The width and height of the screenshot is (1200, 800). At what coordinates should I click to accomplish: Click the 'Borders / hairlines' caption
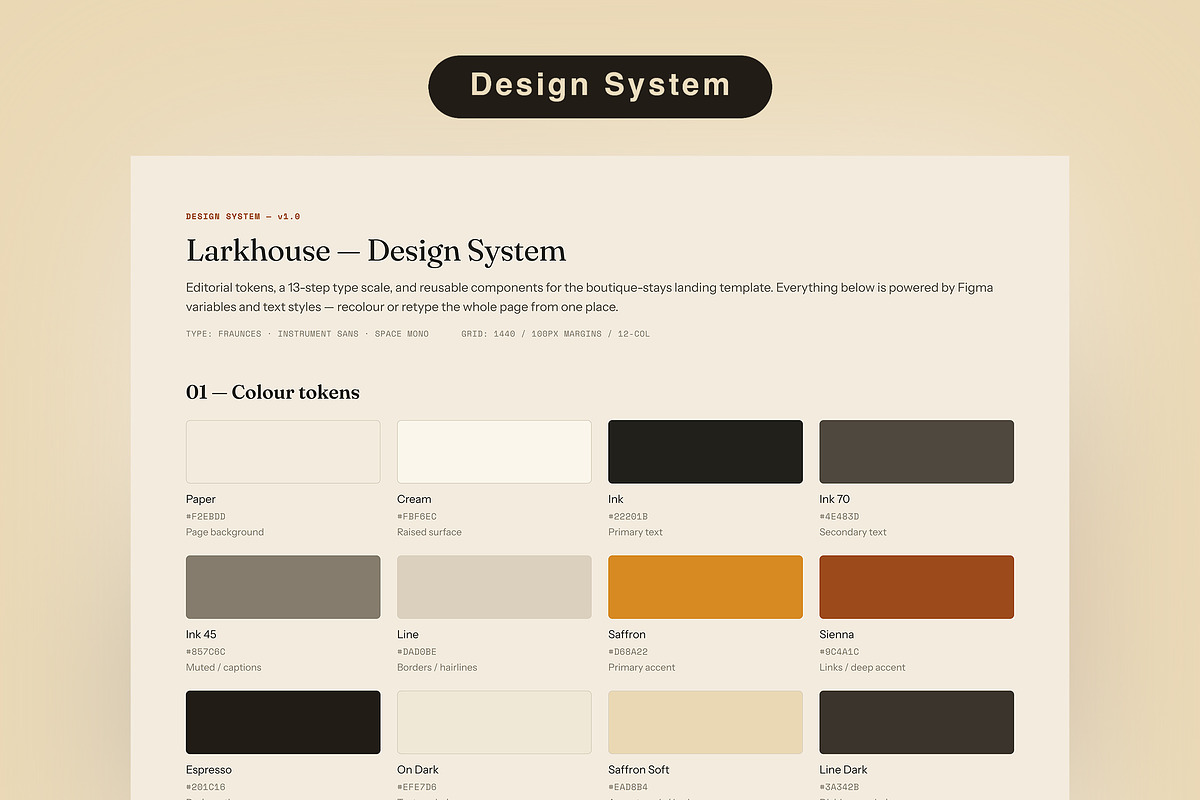pos(437,667)
